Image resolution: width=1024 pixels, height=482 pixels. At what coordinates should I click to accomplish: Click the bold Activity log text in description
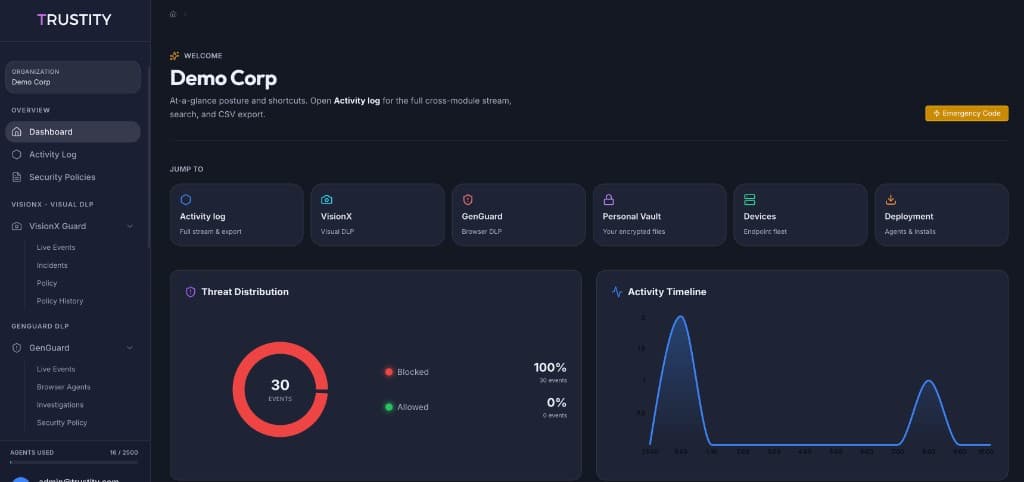[x=357, y=102]
